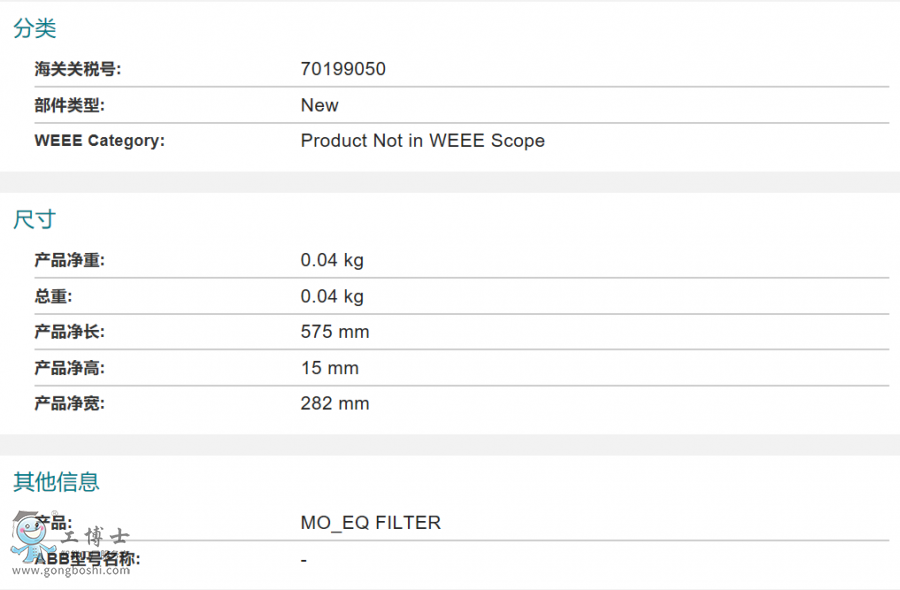Click the part type value New
Image resolution: width=900 pixels, height=590 pixels.
tap(320, 105)
